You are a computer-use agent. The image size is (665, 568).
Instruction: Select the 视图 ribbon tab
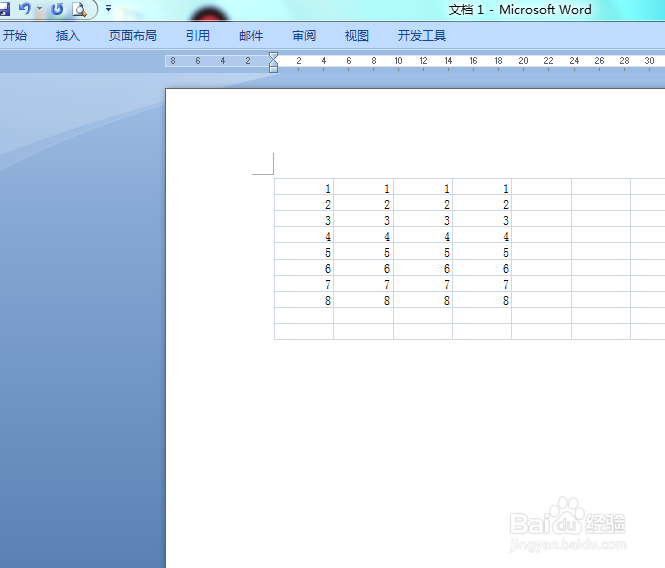coord(357,36)
